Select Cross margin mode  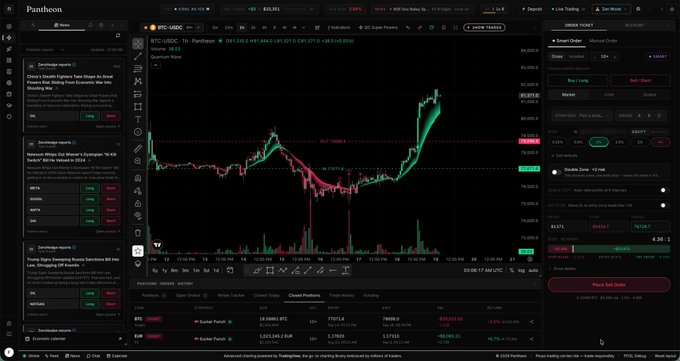pos(557,56)
